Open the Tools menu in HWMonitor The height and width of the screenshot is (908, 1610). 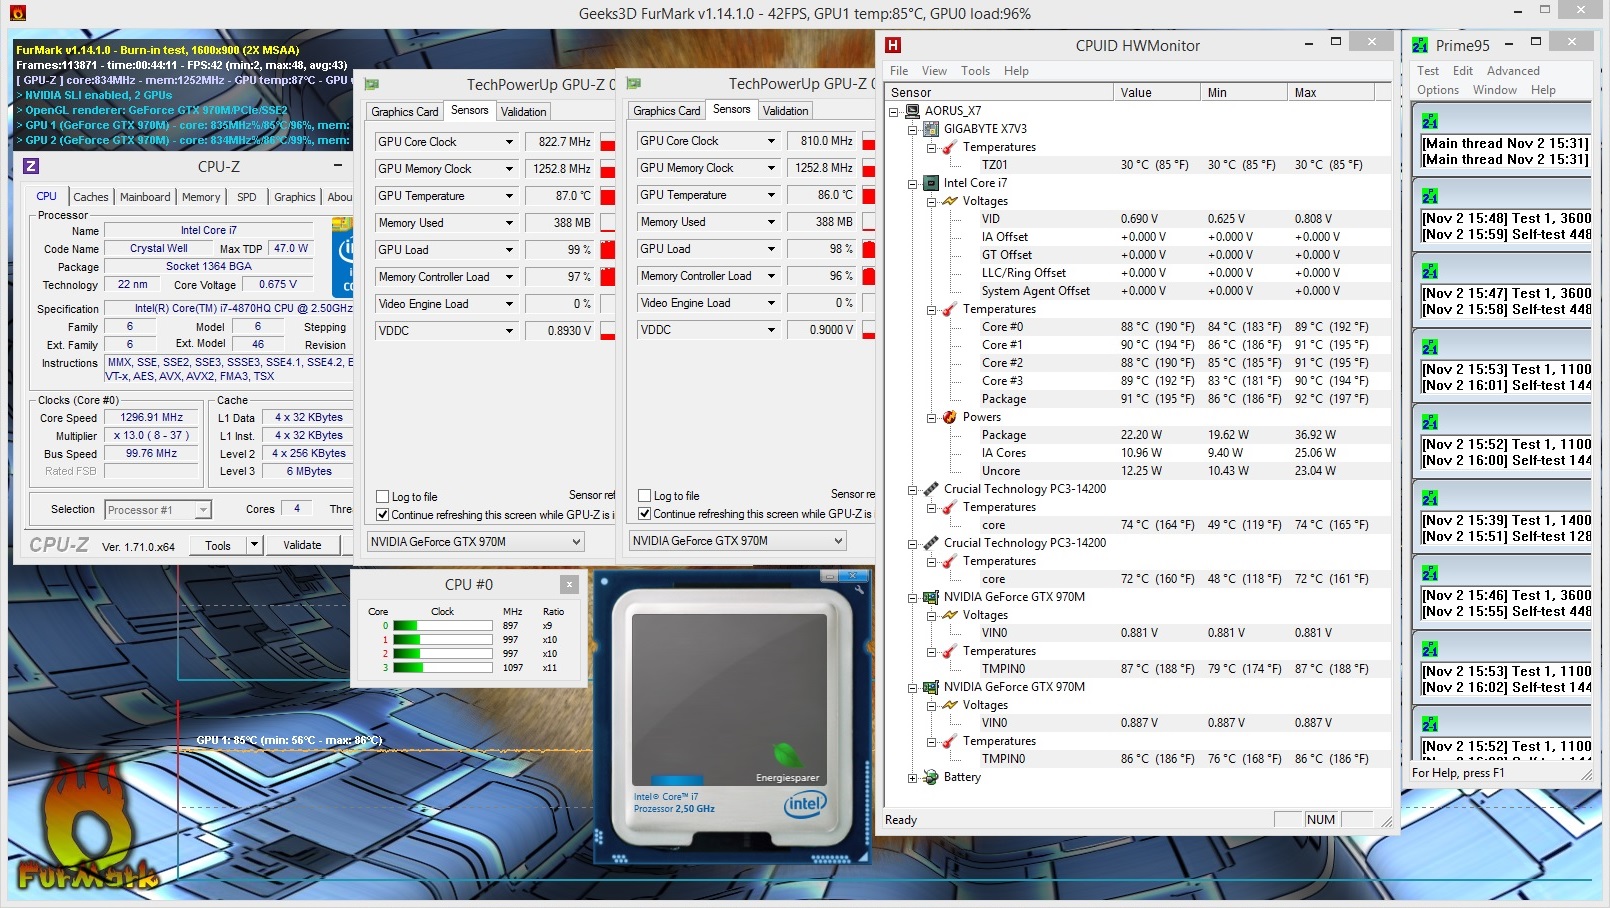[x=975, y=71]
